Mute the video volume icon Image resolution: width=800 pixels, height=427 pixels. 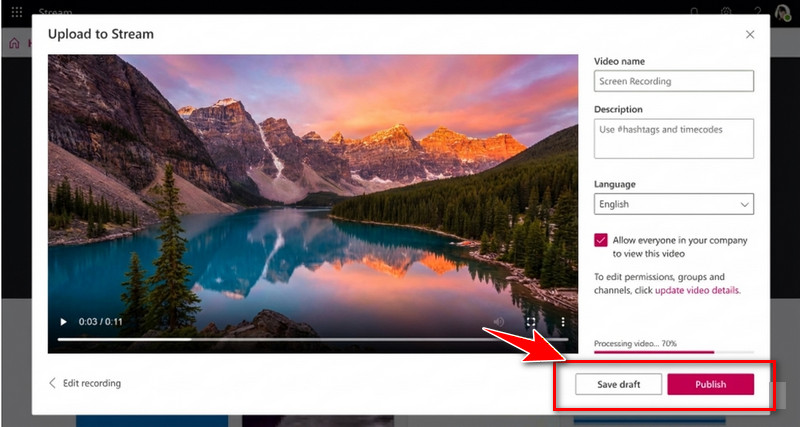[x=498, y=321]
